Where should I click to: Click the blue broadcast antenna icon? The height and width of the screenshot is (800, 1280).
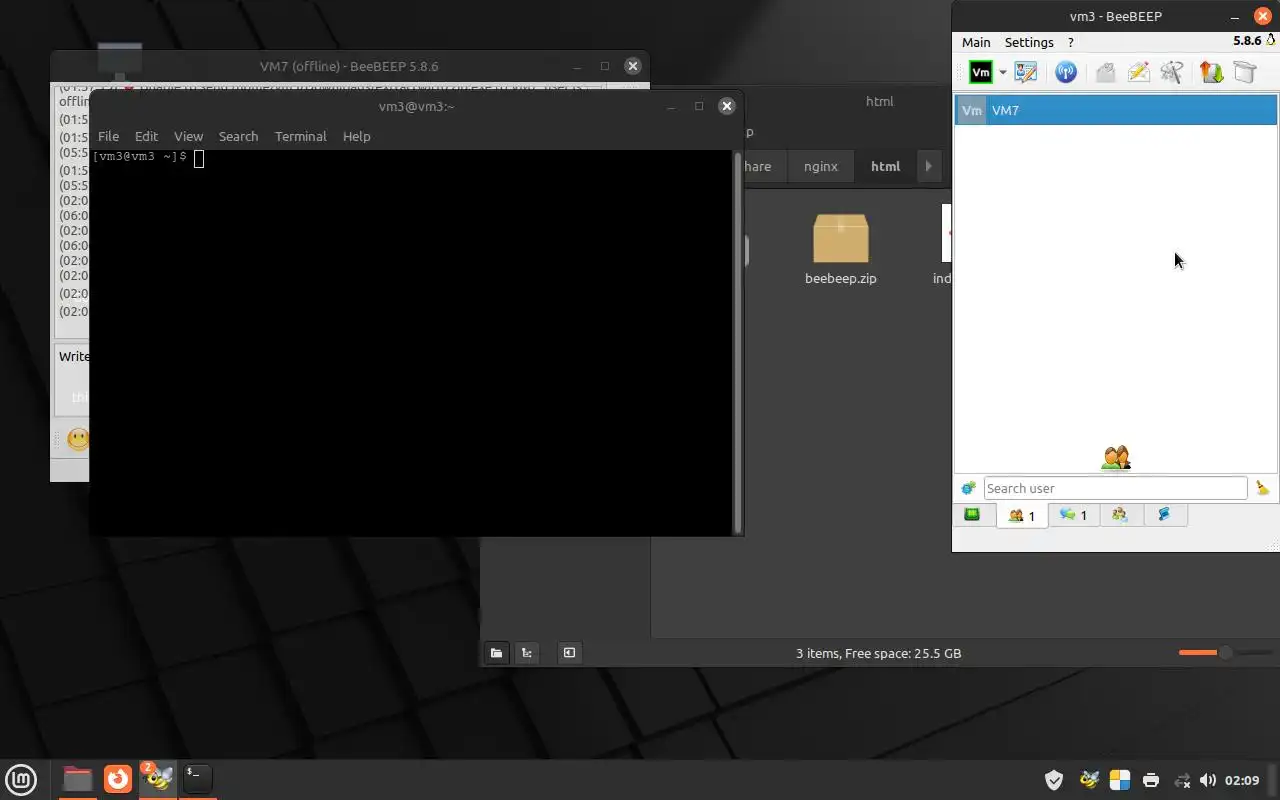1066,72
